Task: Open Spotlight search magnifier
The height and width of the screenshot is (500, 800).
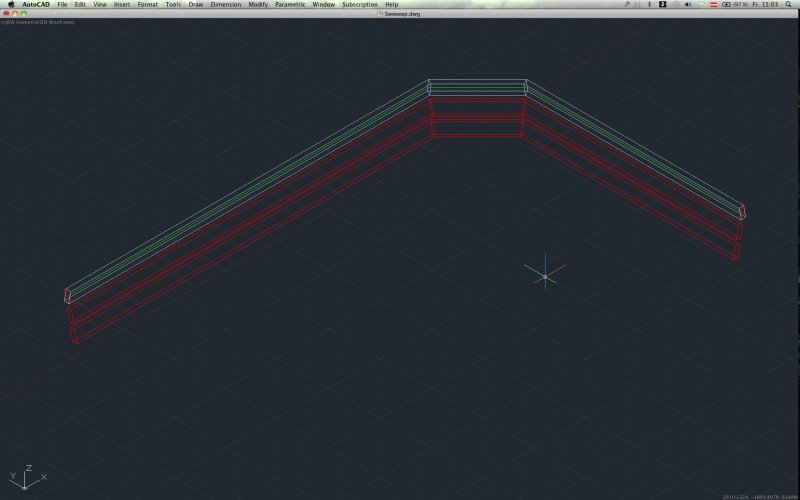Action: 788,4
